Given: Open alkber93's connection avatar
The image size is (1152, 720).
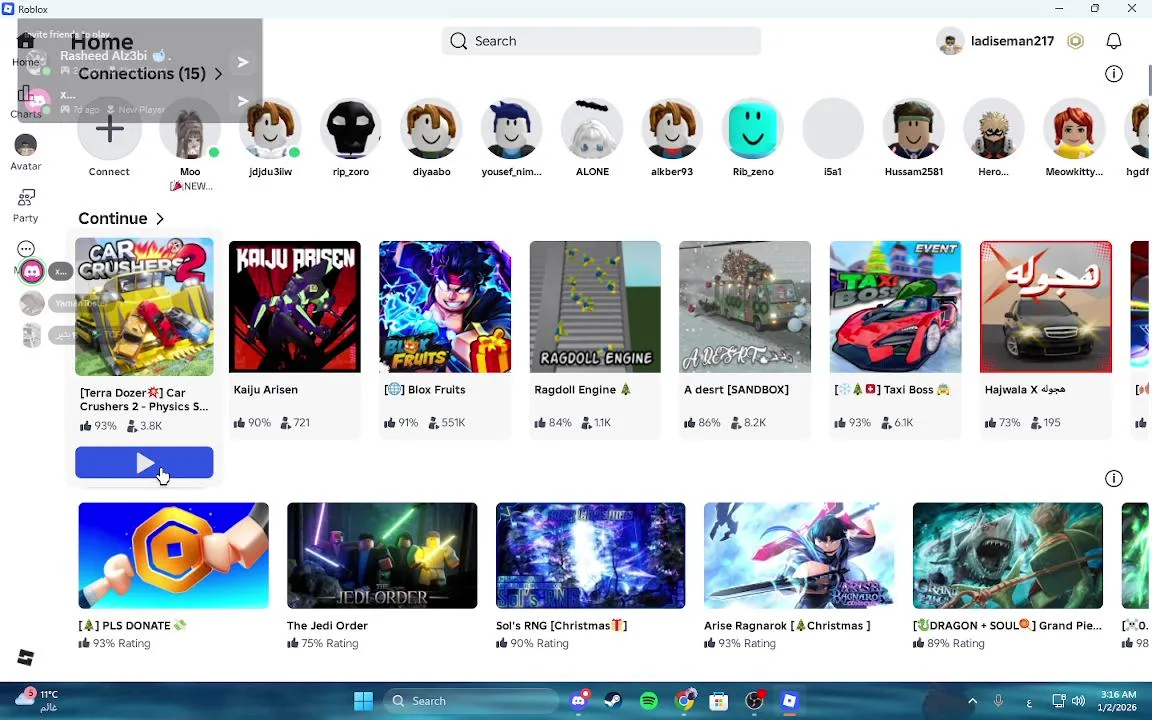Looking at the screenshot, I should (x=672, y=129).
